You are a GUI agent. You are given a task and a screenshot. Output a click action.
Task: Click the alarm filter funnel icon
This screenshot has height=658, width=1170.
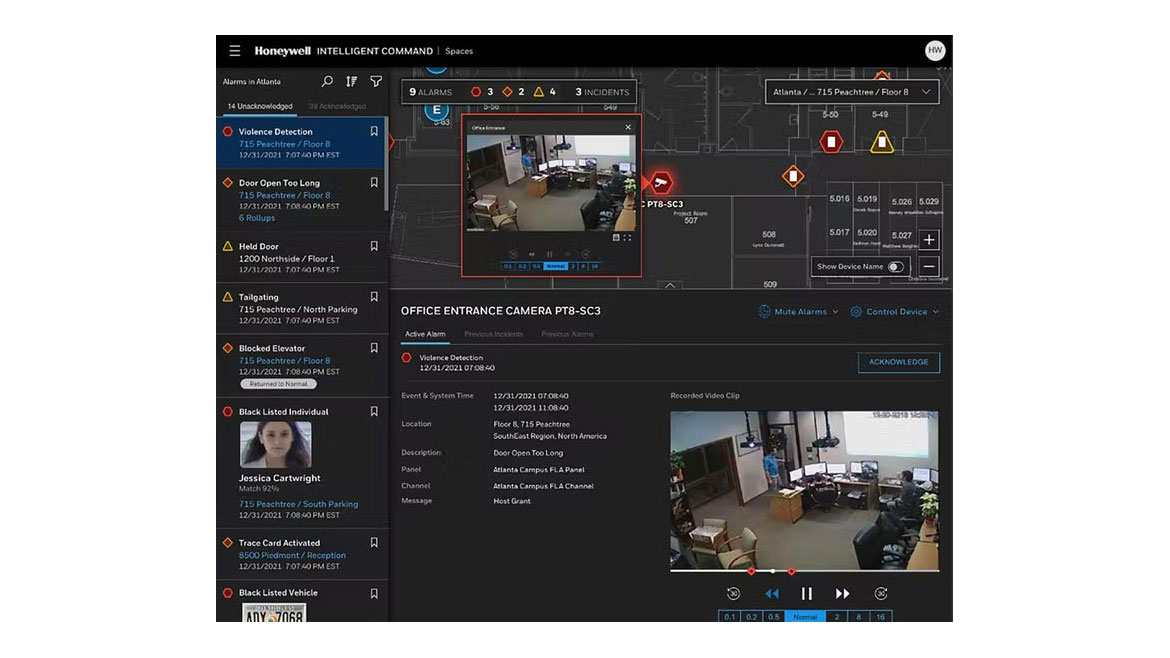tap(376, 81)
